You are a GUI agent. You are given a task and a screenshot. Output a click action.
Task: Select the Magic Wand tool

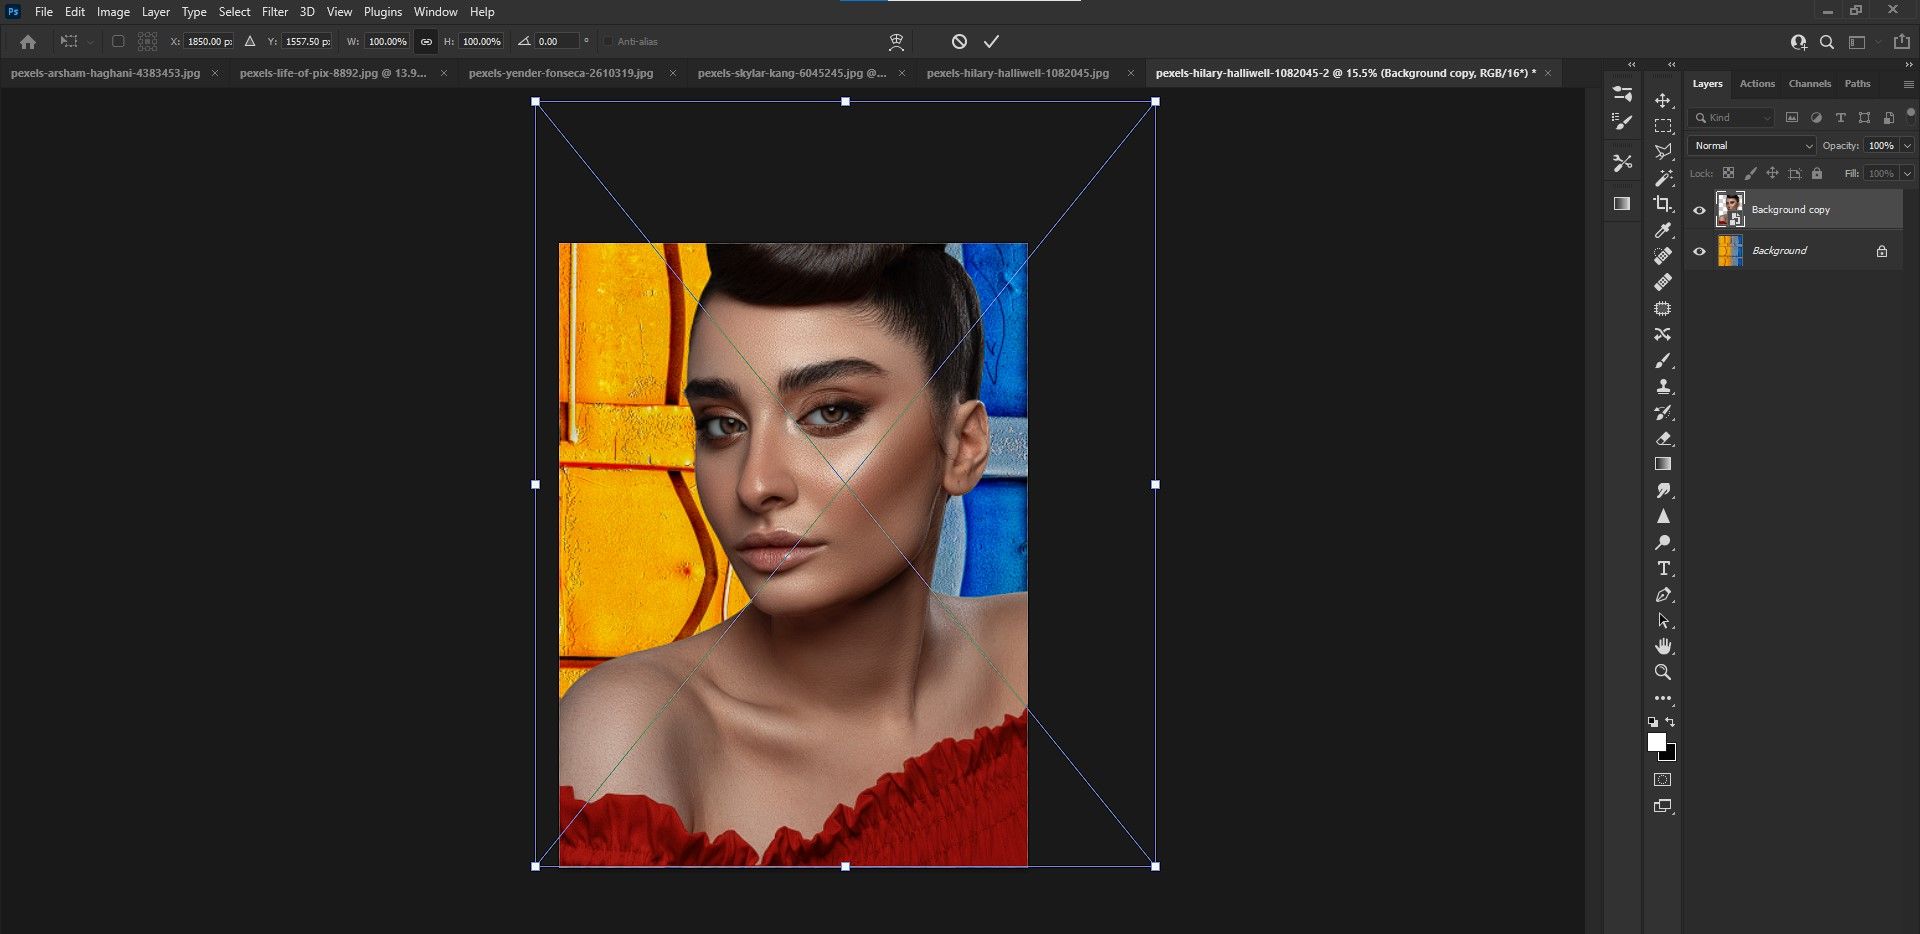[1662, 178]
